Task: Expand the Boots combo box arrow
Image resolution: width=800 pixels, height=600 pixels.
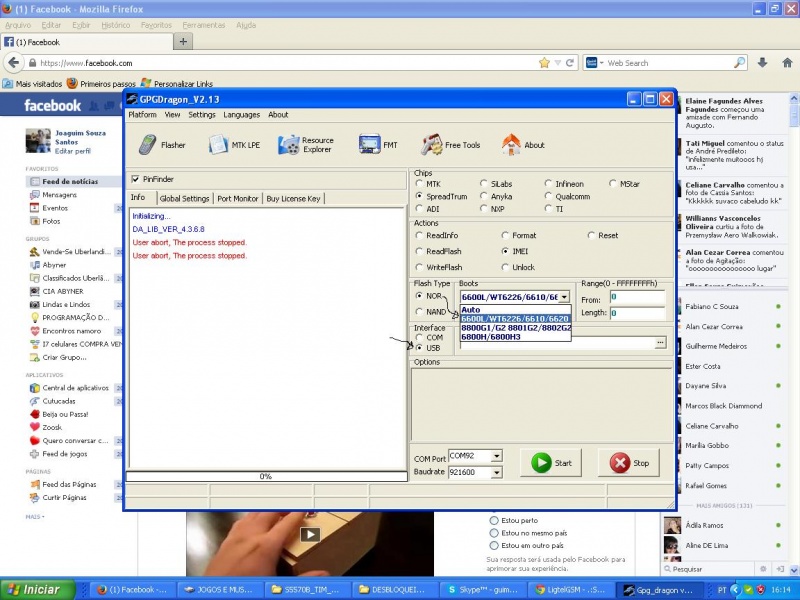Action: pyautogui.click(x=564, y=297)
